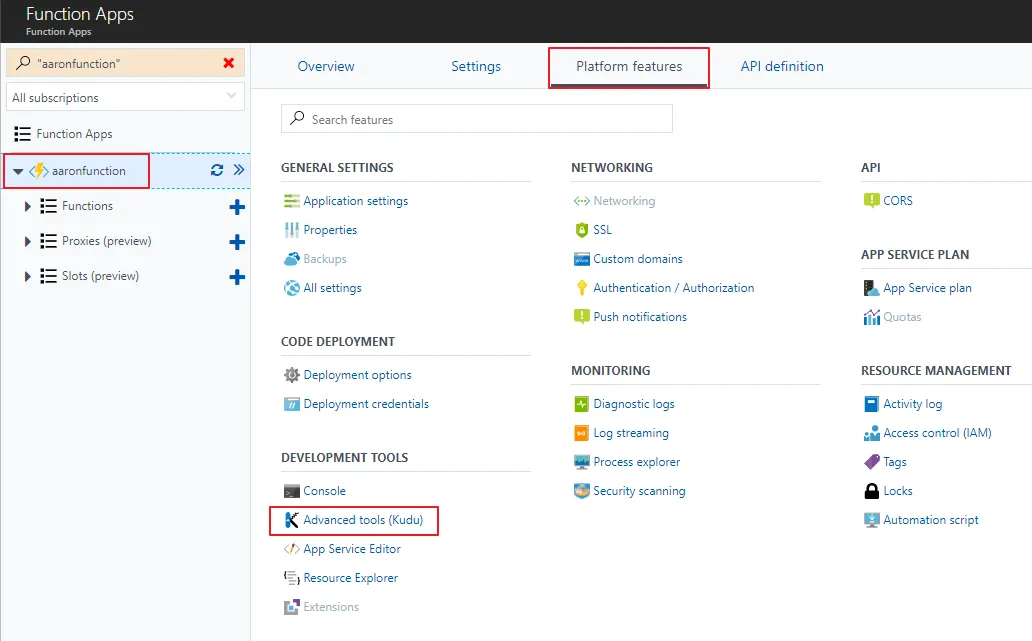Click the function app search box

pyautogui.click(x=125, y=63)
